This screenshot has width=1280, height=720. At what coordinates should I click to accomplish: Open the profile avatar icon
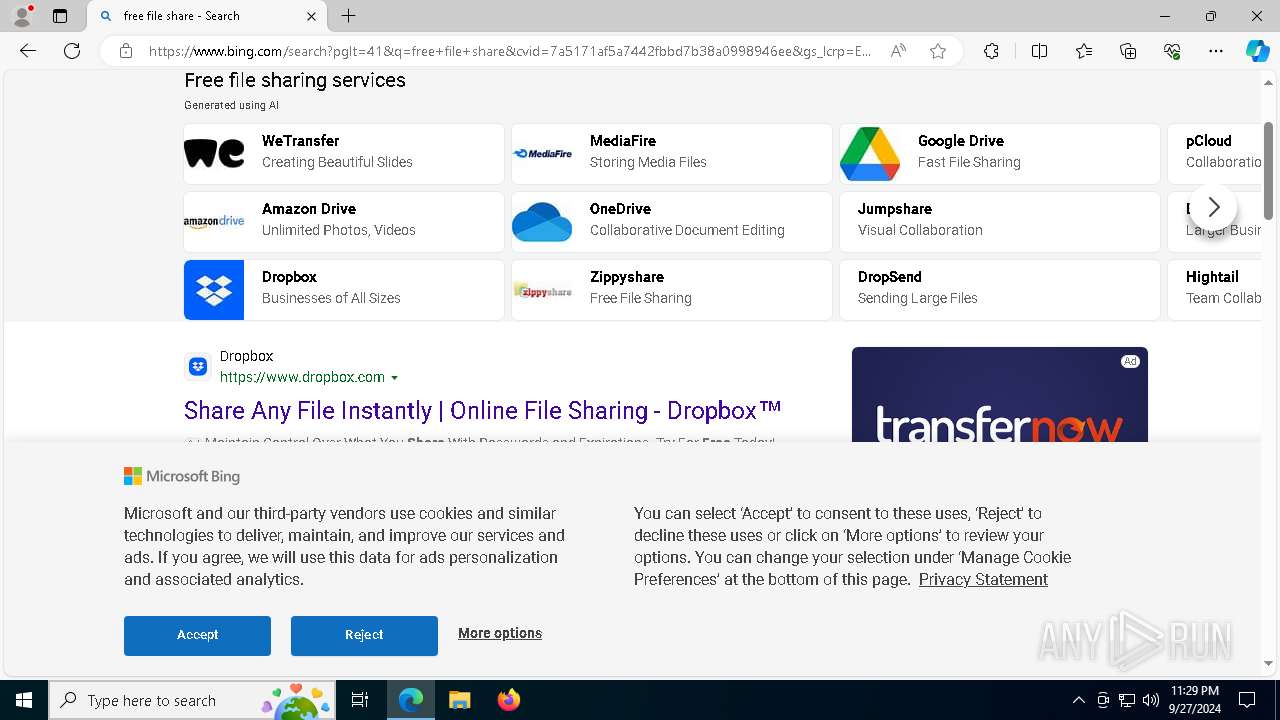coord(22,16)
